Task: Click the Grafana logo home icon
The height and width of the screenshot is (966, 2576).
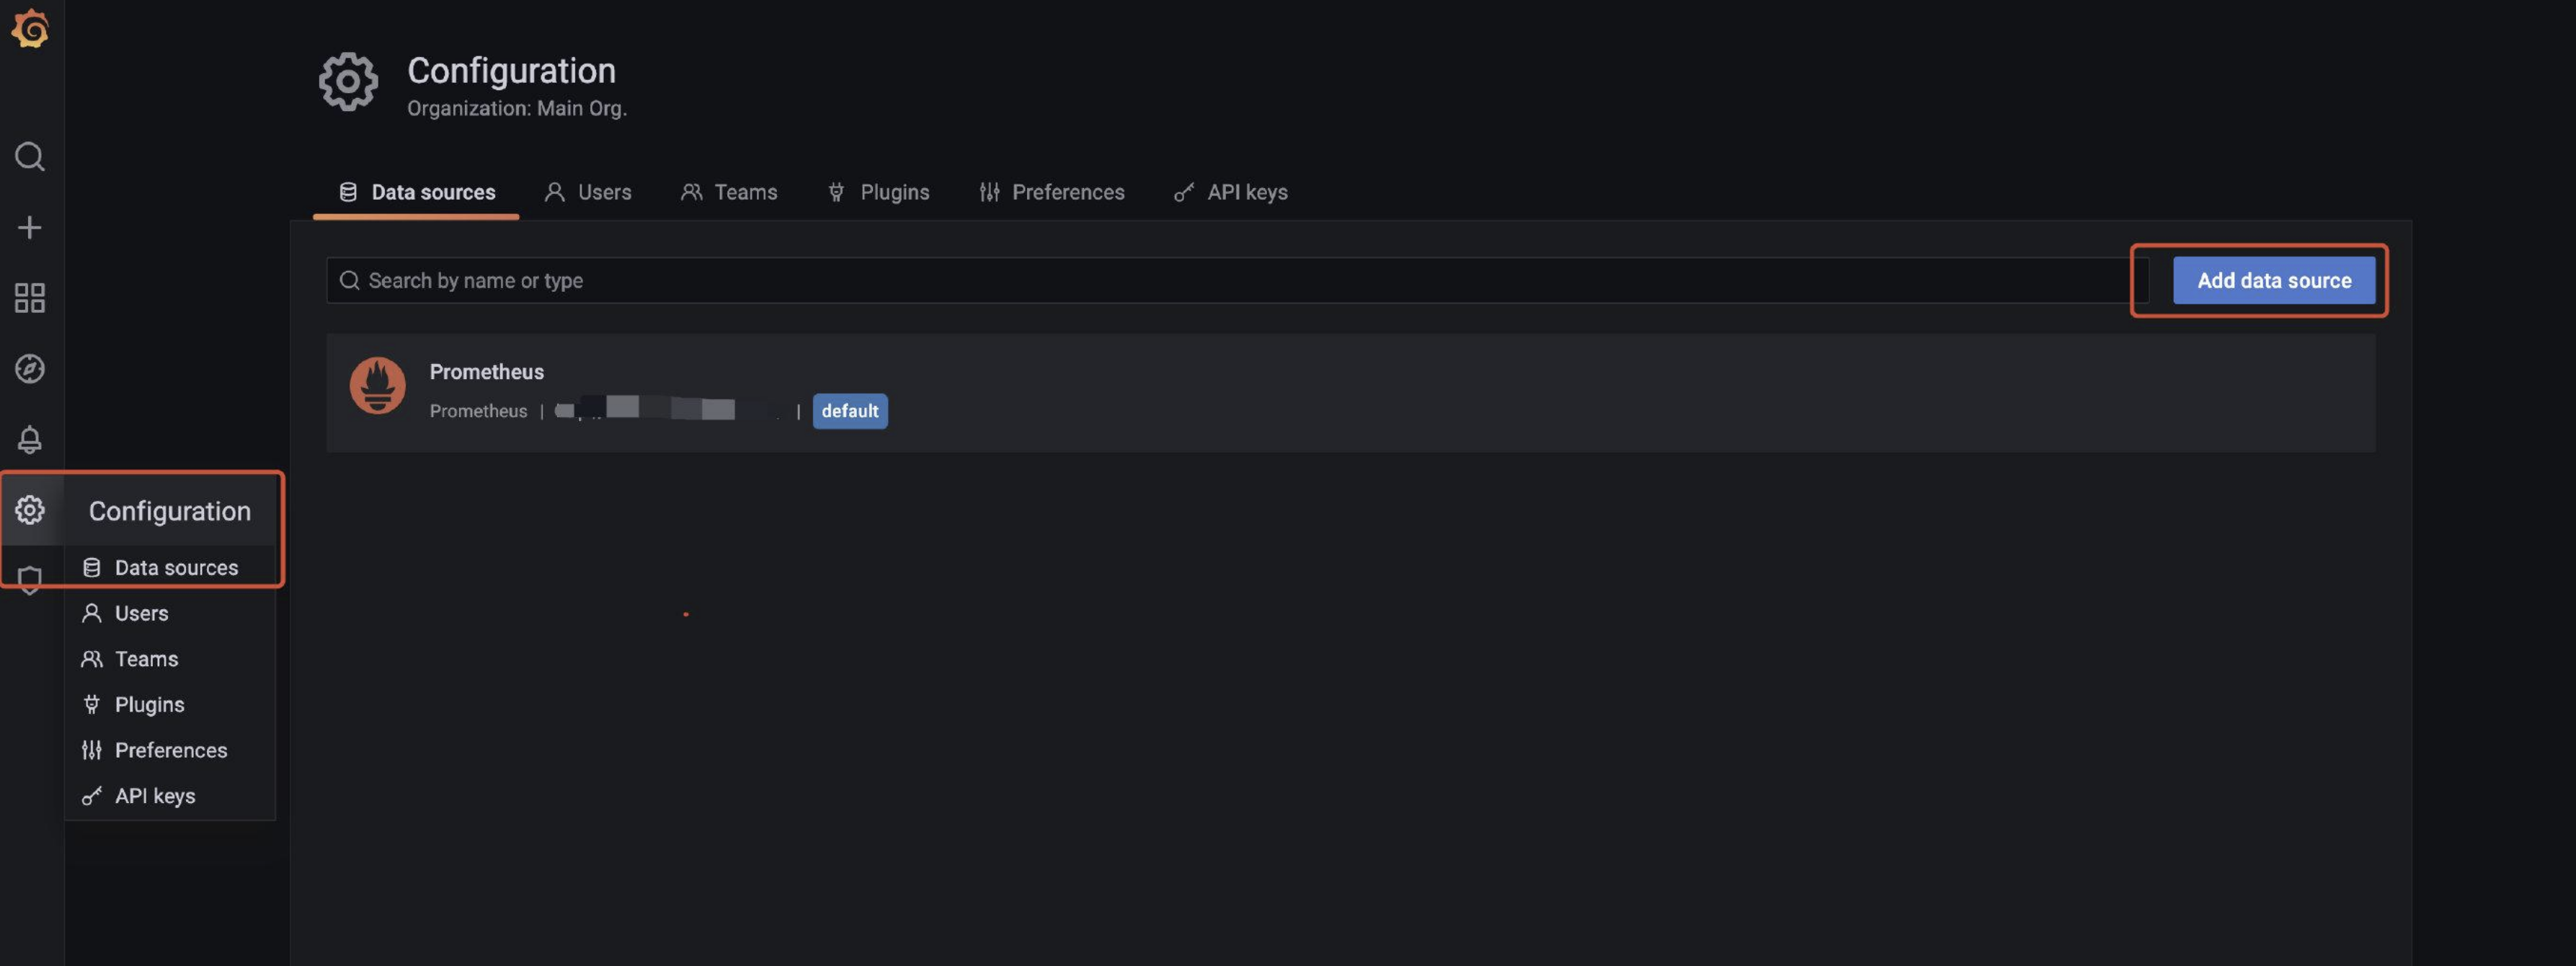Action: 30,28
